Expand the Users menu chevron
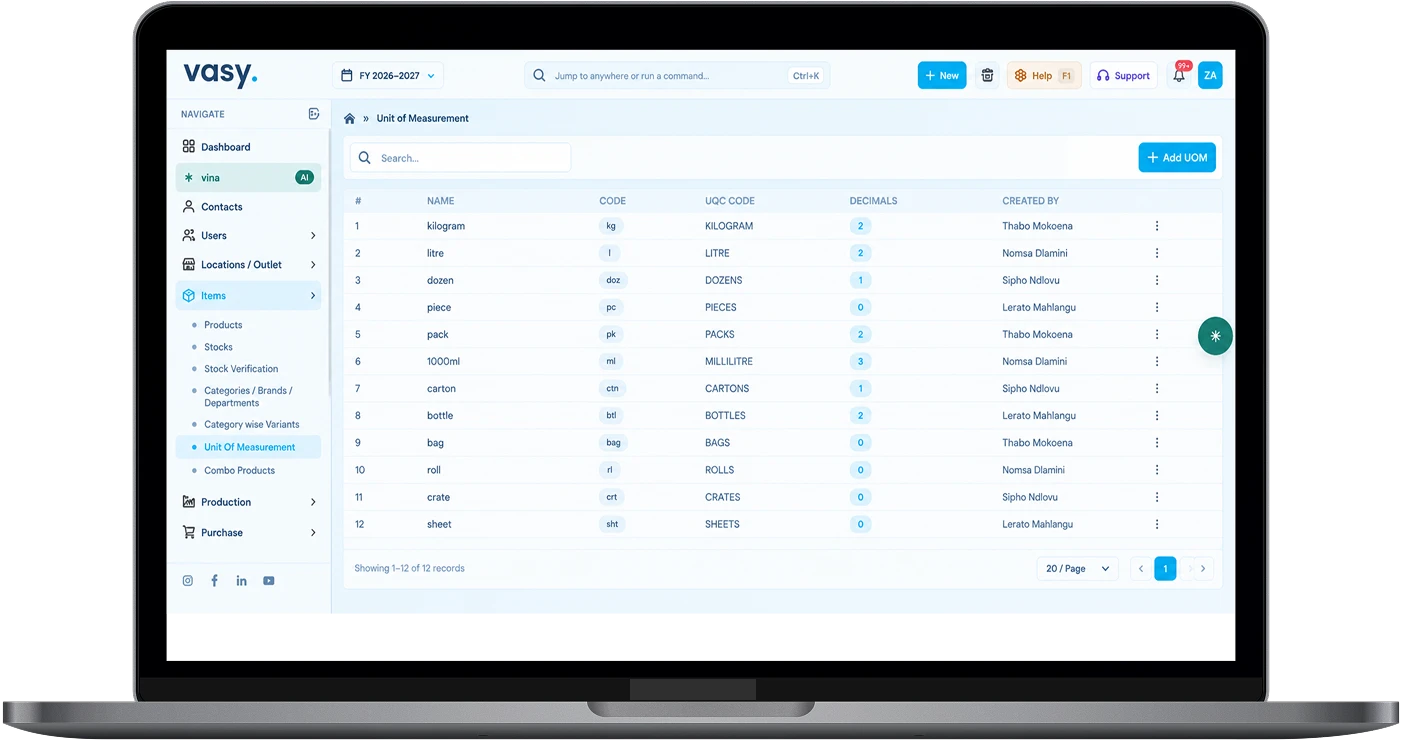The width and height of the screenshot is (1402, 741). (x=313, y=236)
